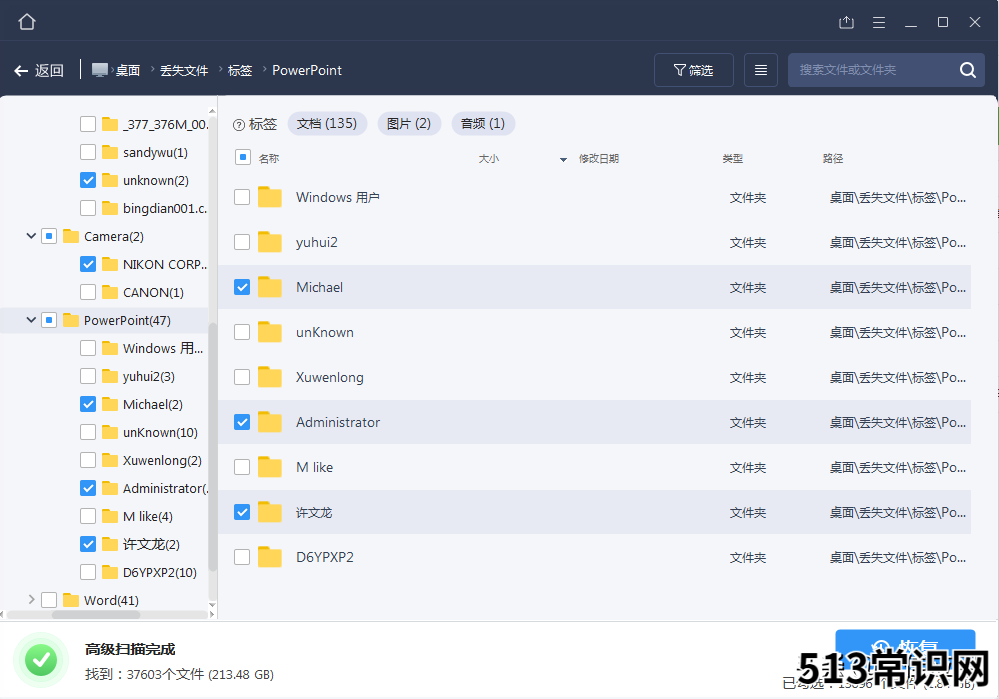Check the unKnown row checkbox in list

pyautogui.click(x=242, y=333)
